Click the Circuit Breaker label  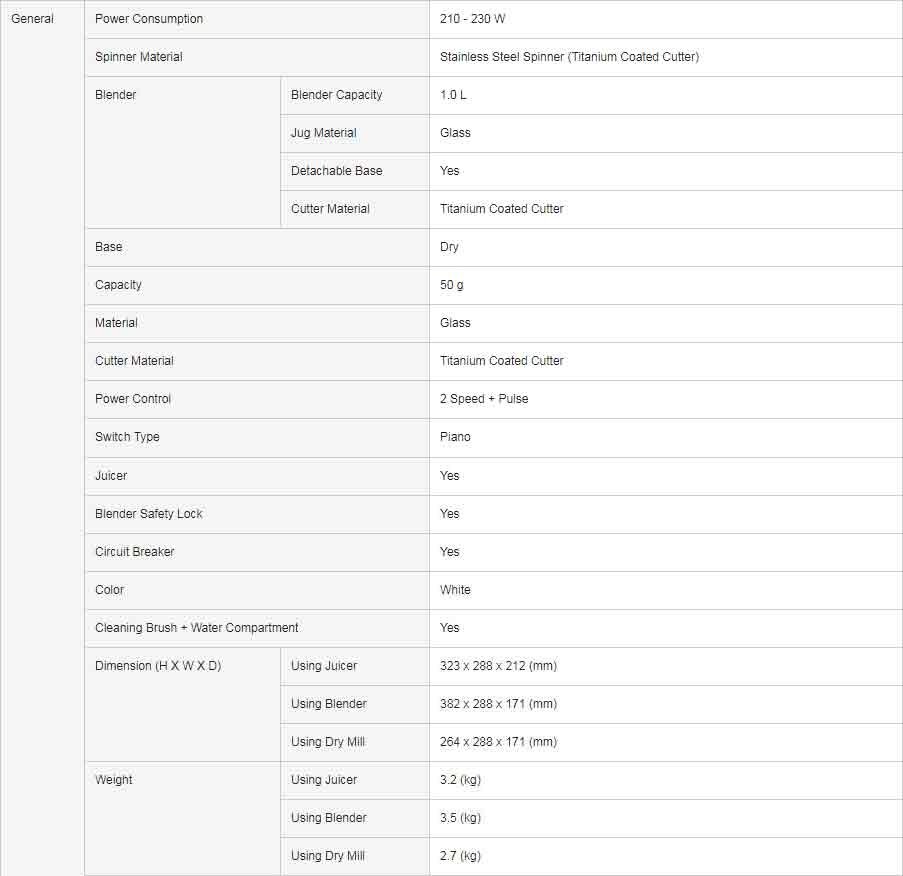[134, 552]
